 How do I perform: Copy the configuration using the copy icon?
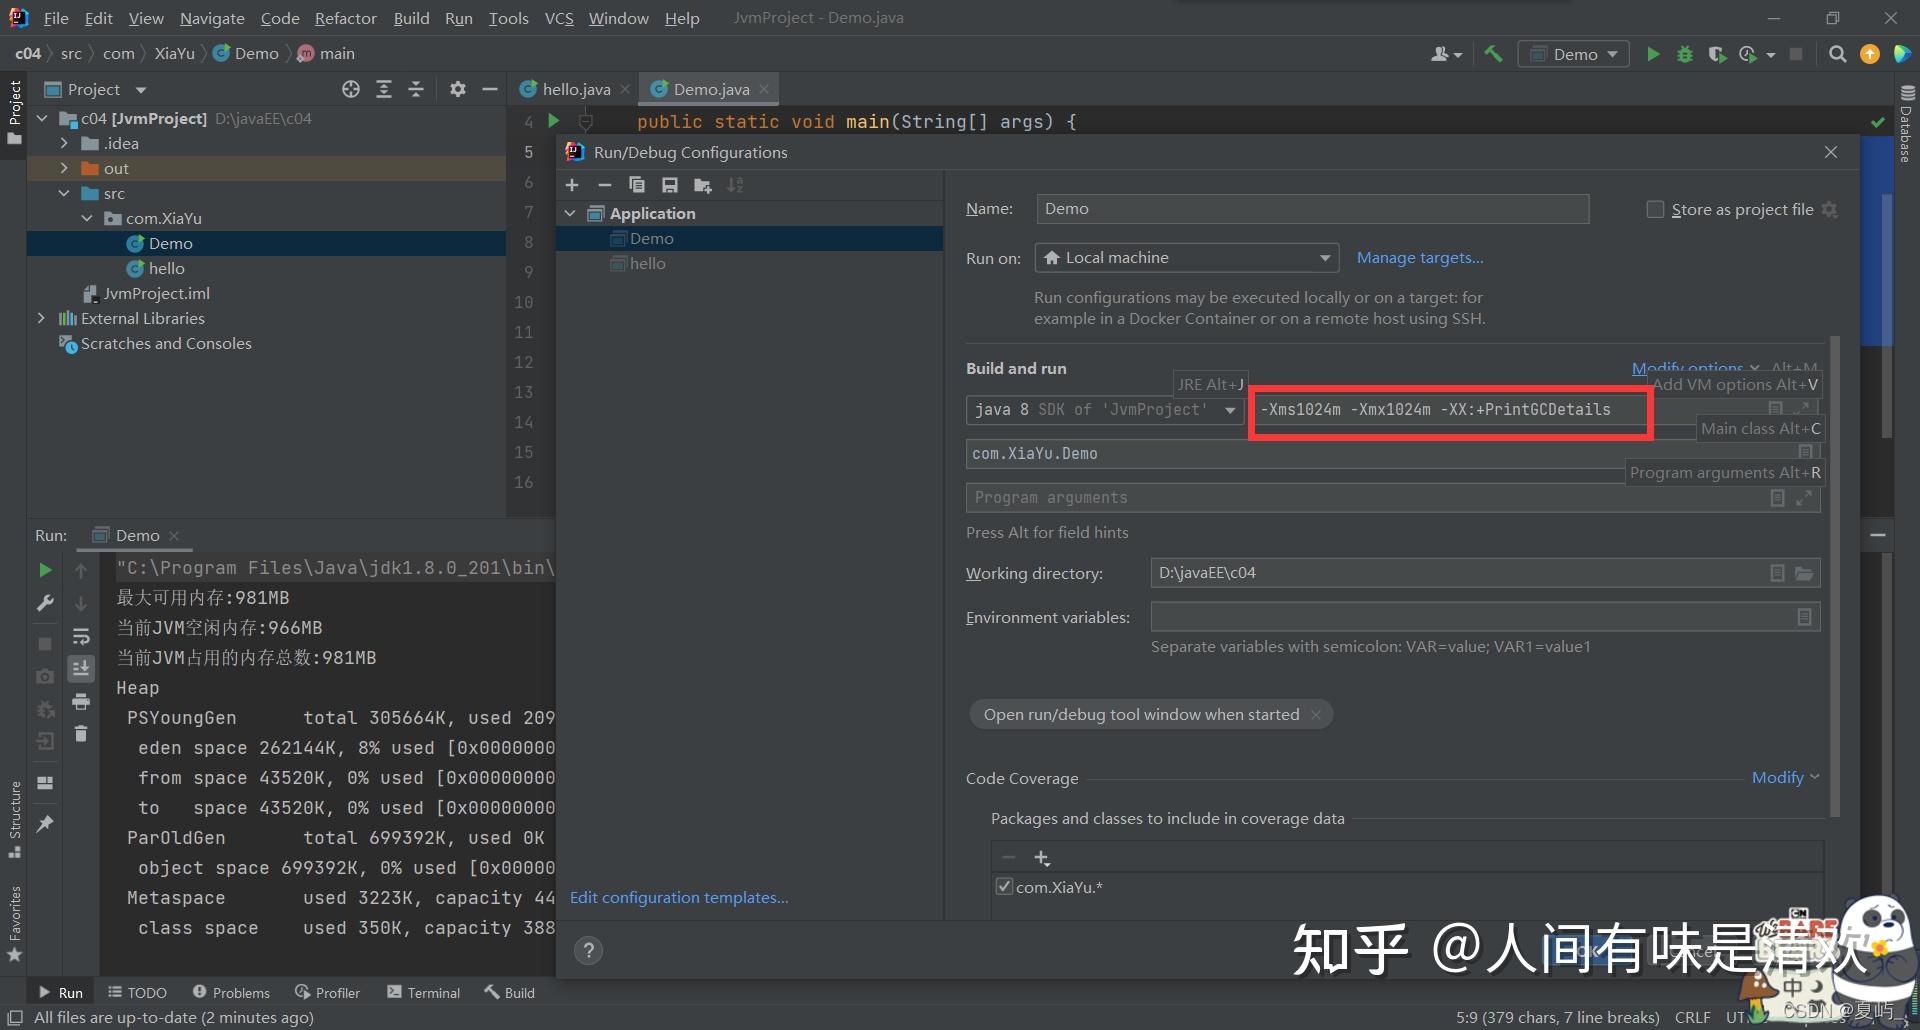(x=636, y=185)
